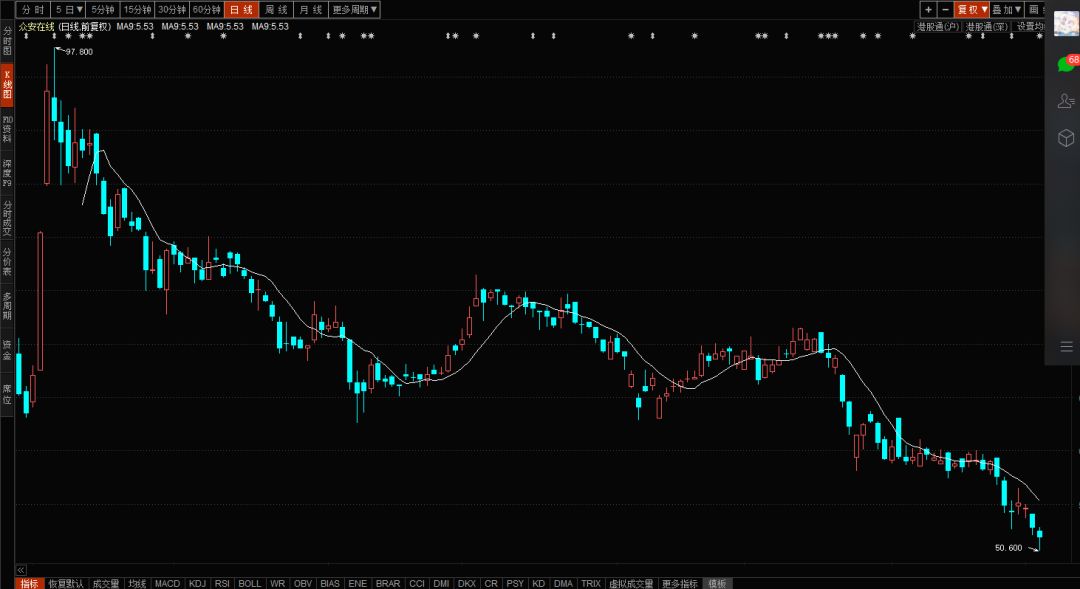Expand the 更多周期 dropdown
Screen dimensions: 1080x589
pos(354,10)
